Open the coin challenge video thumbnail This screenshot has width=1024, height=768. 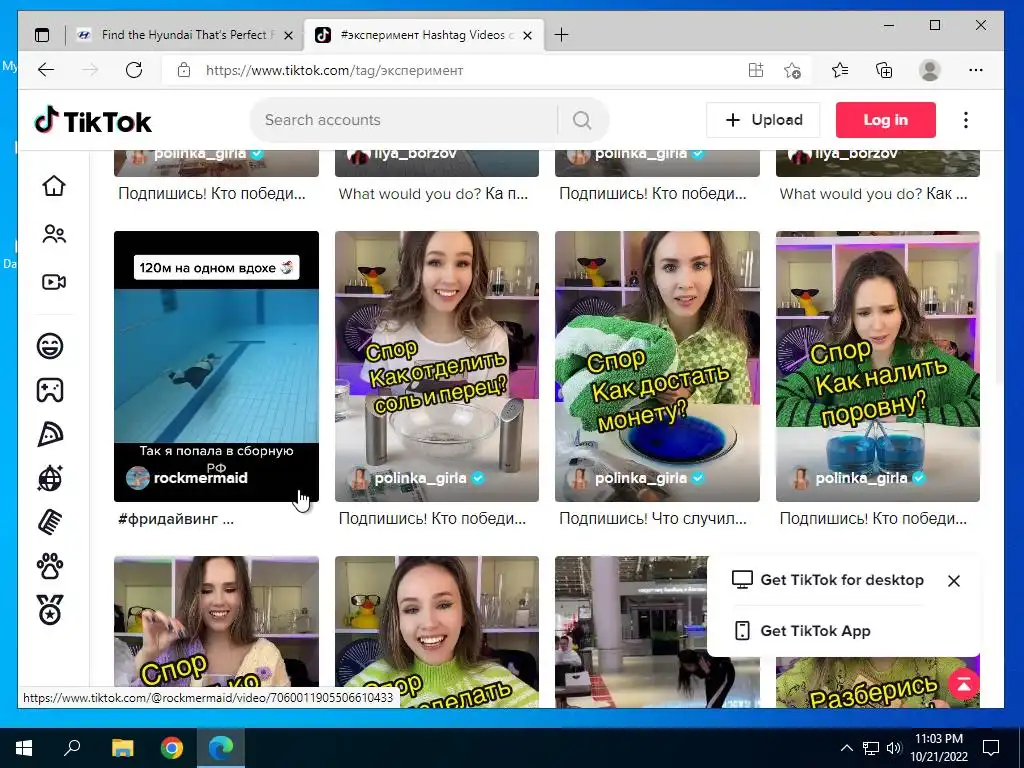pyautogui.click(x=657, y=366)
